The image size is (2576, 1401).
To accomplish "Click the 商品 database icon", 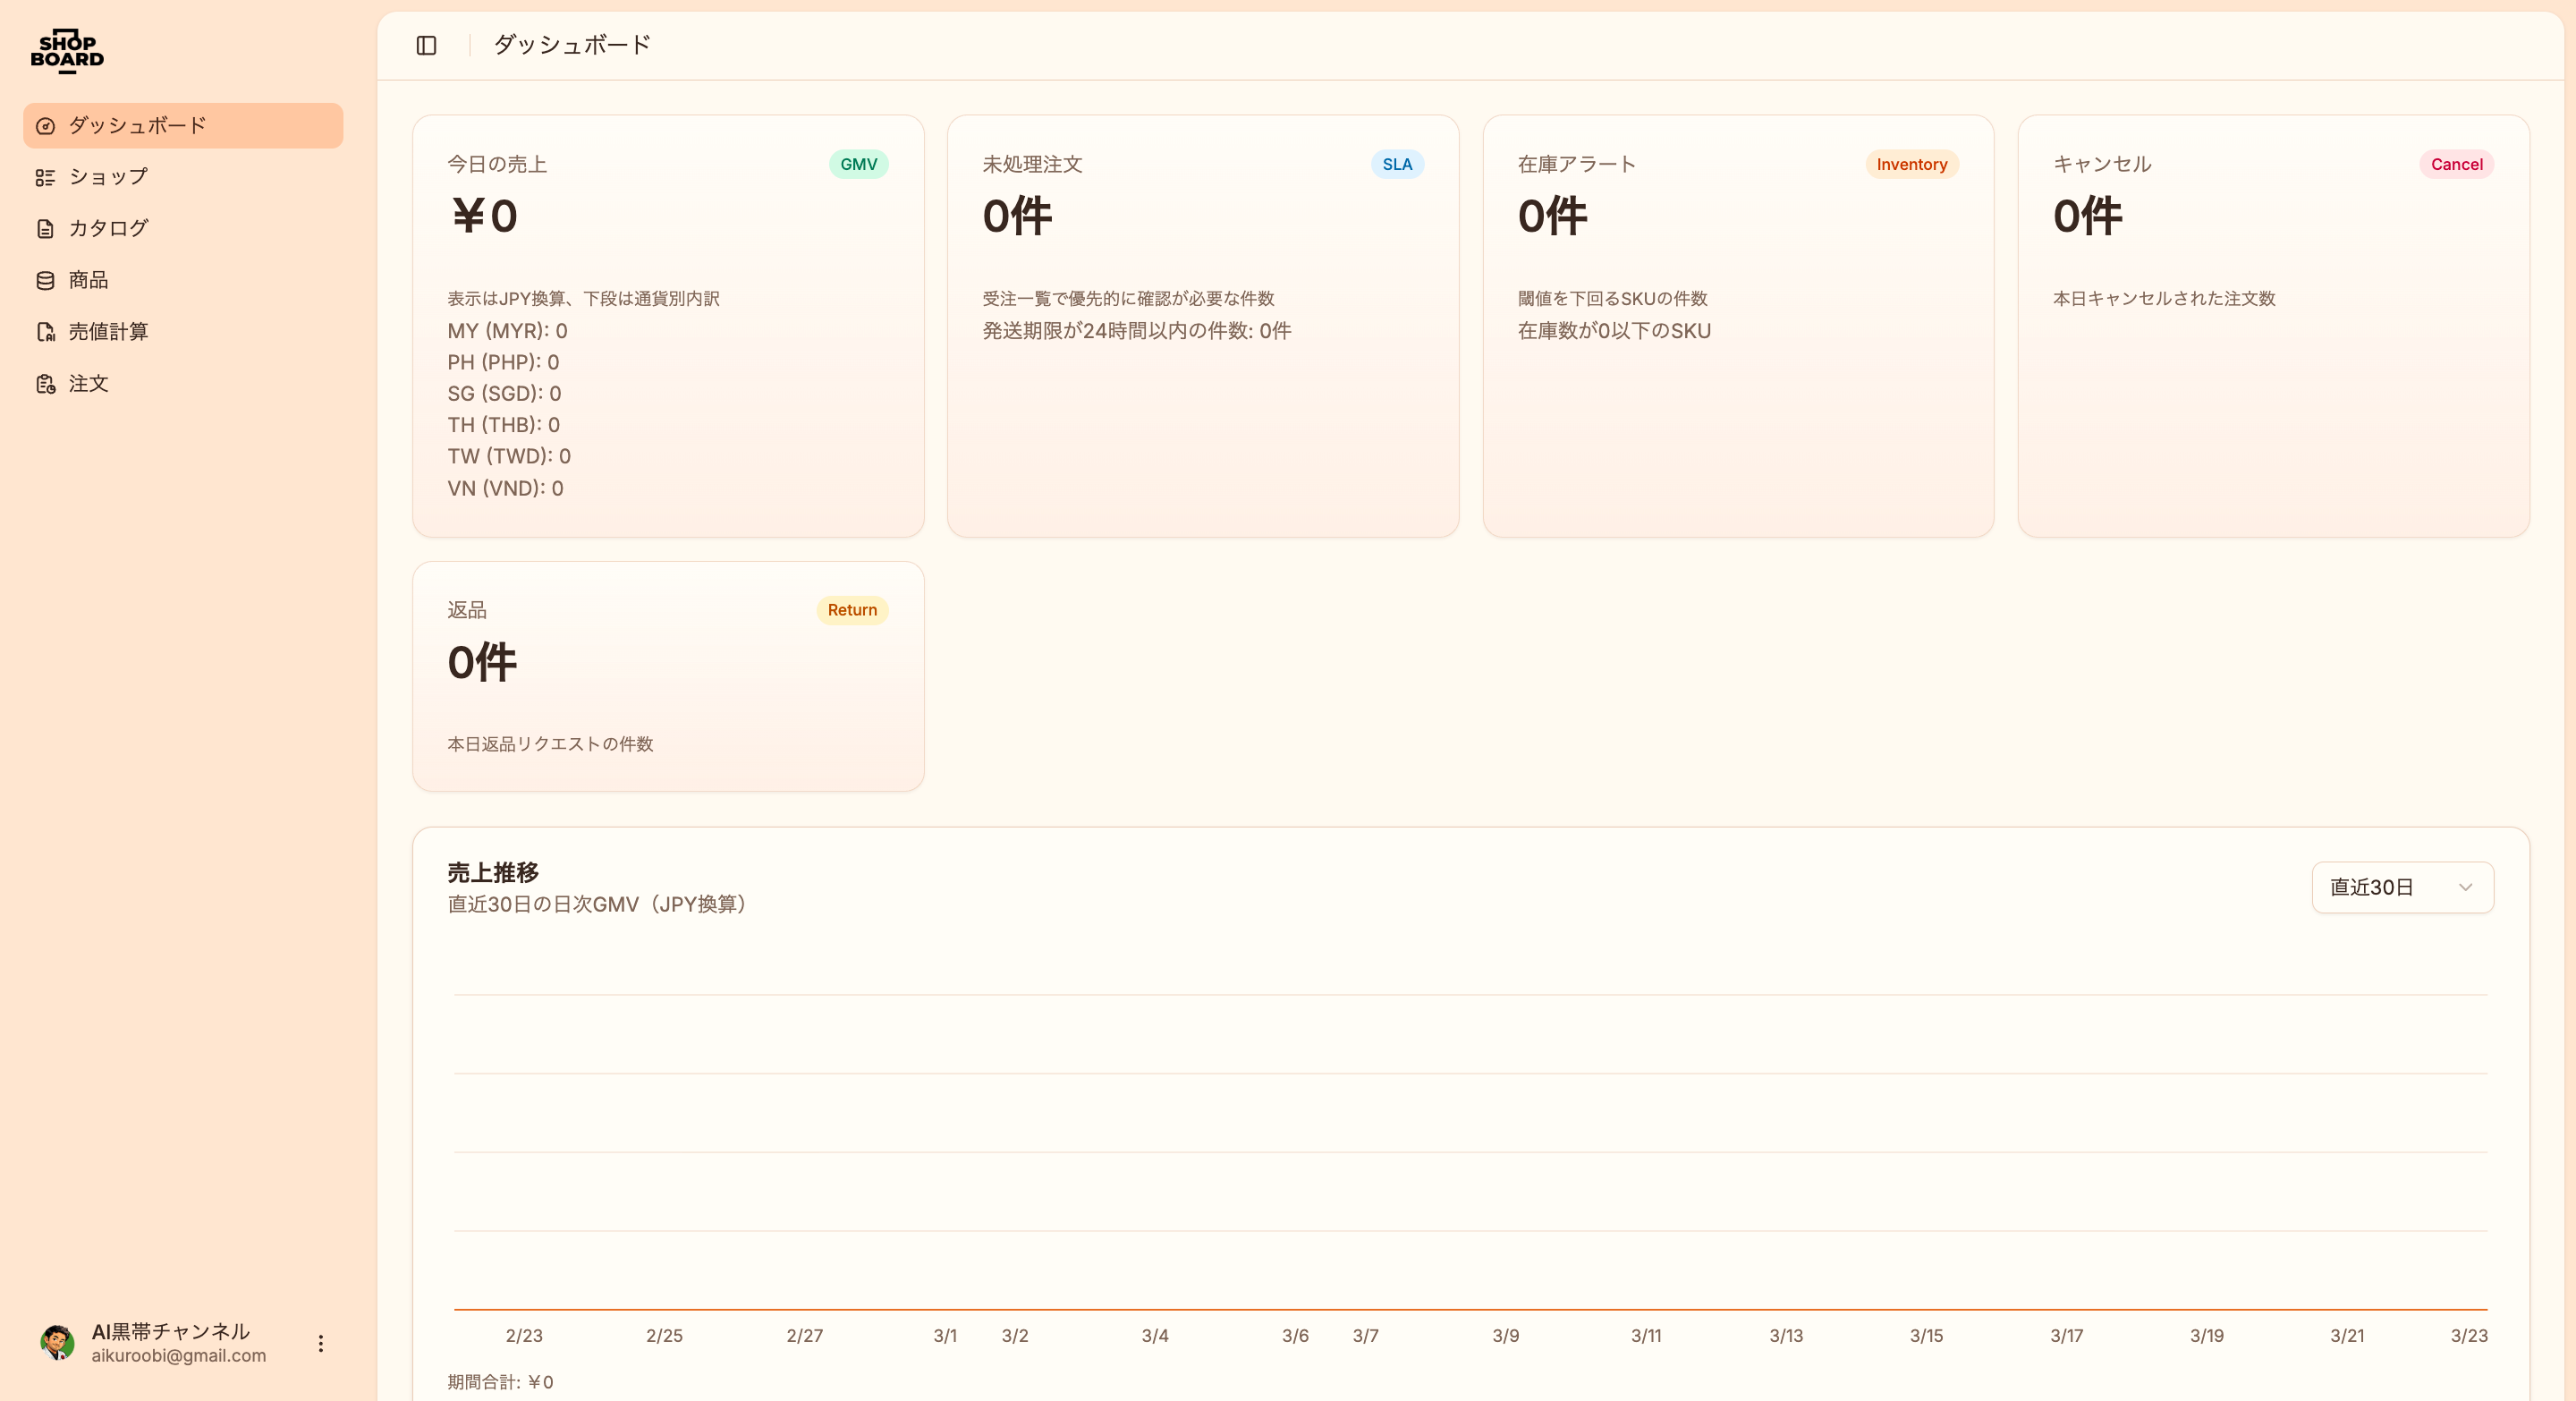I will click(x=45, y=281).
